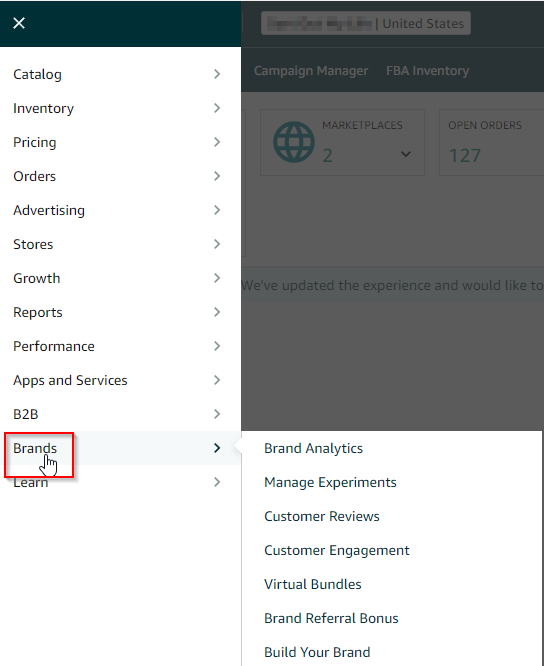Image resolution: width=544 pixels, height=666 pixels.
Task: Open the Marketplaces dropdown arrow
Action: point(406,154)
